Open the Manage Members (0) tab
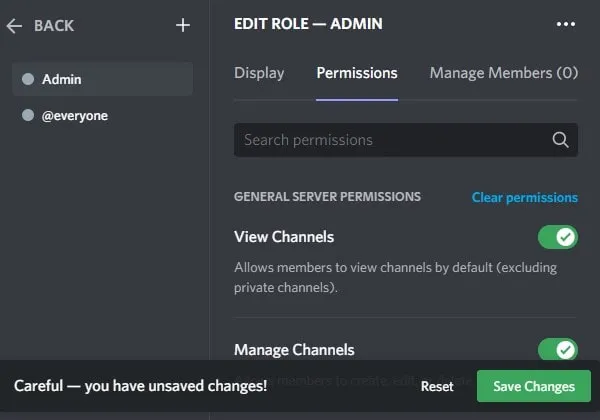Screen dimensions: 600x420 504,73
